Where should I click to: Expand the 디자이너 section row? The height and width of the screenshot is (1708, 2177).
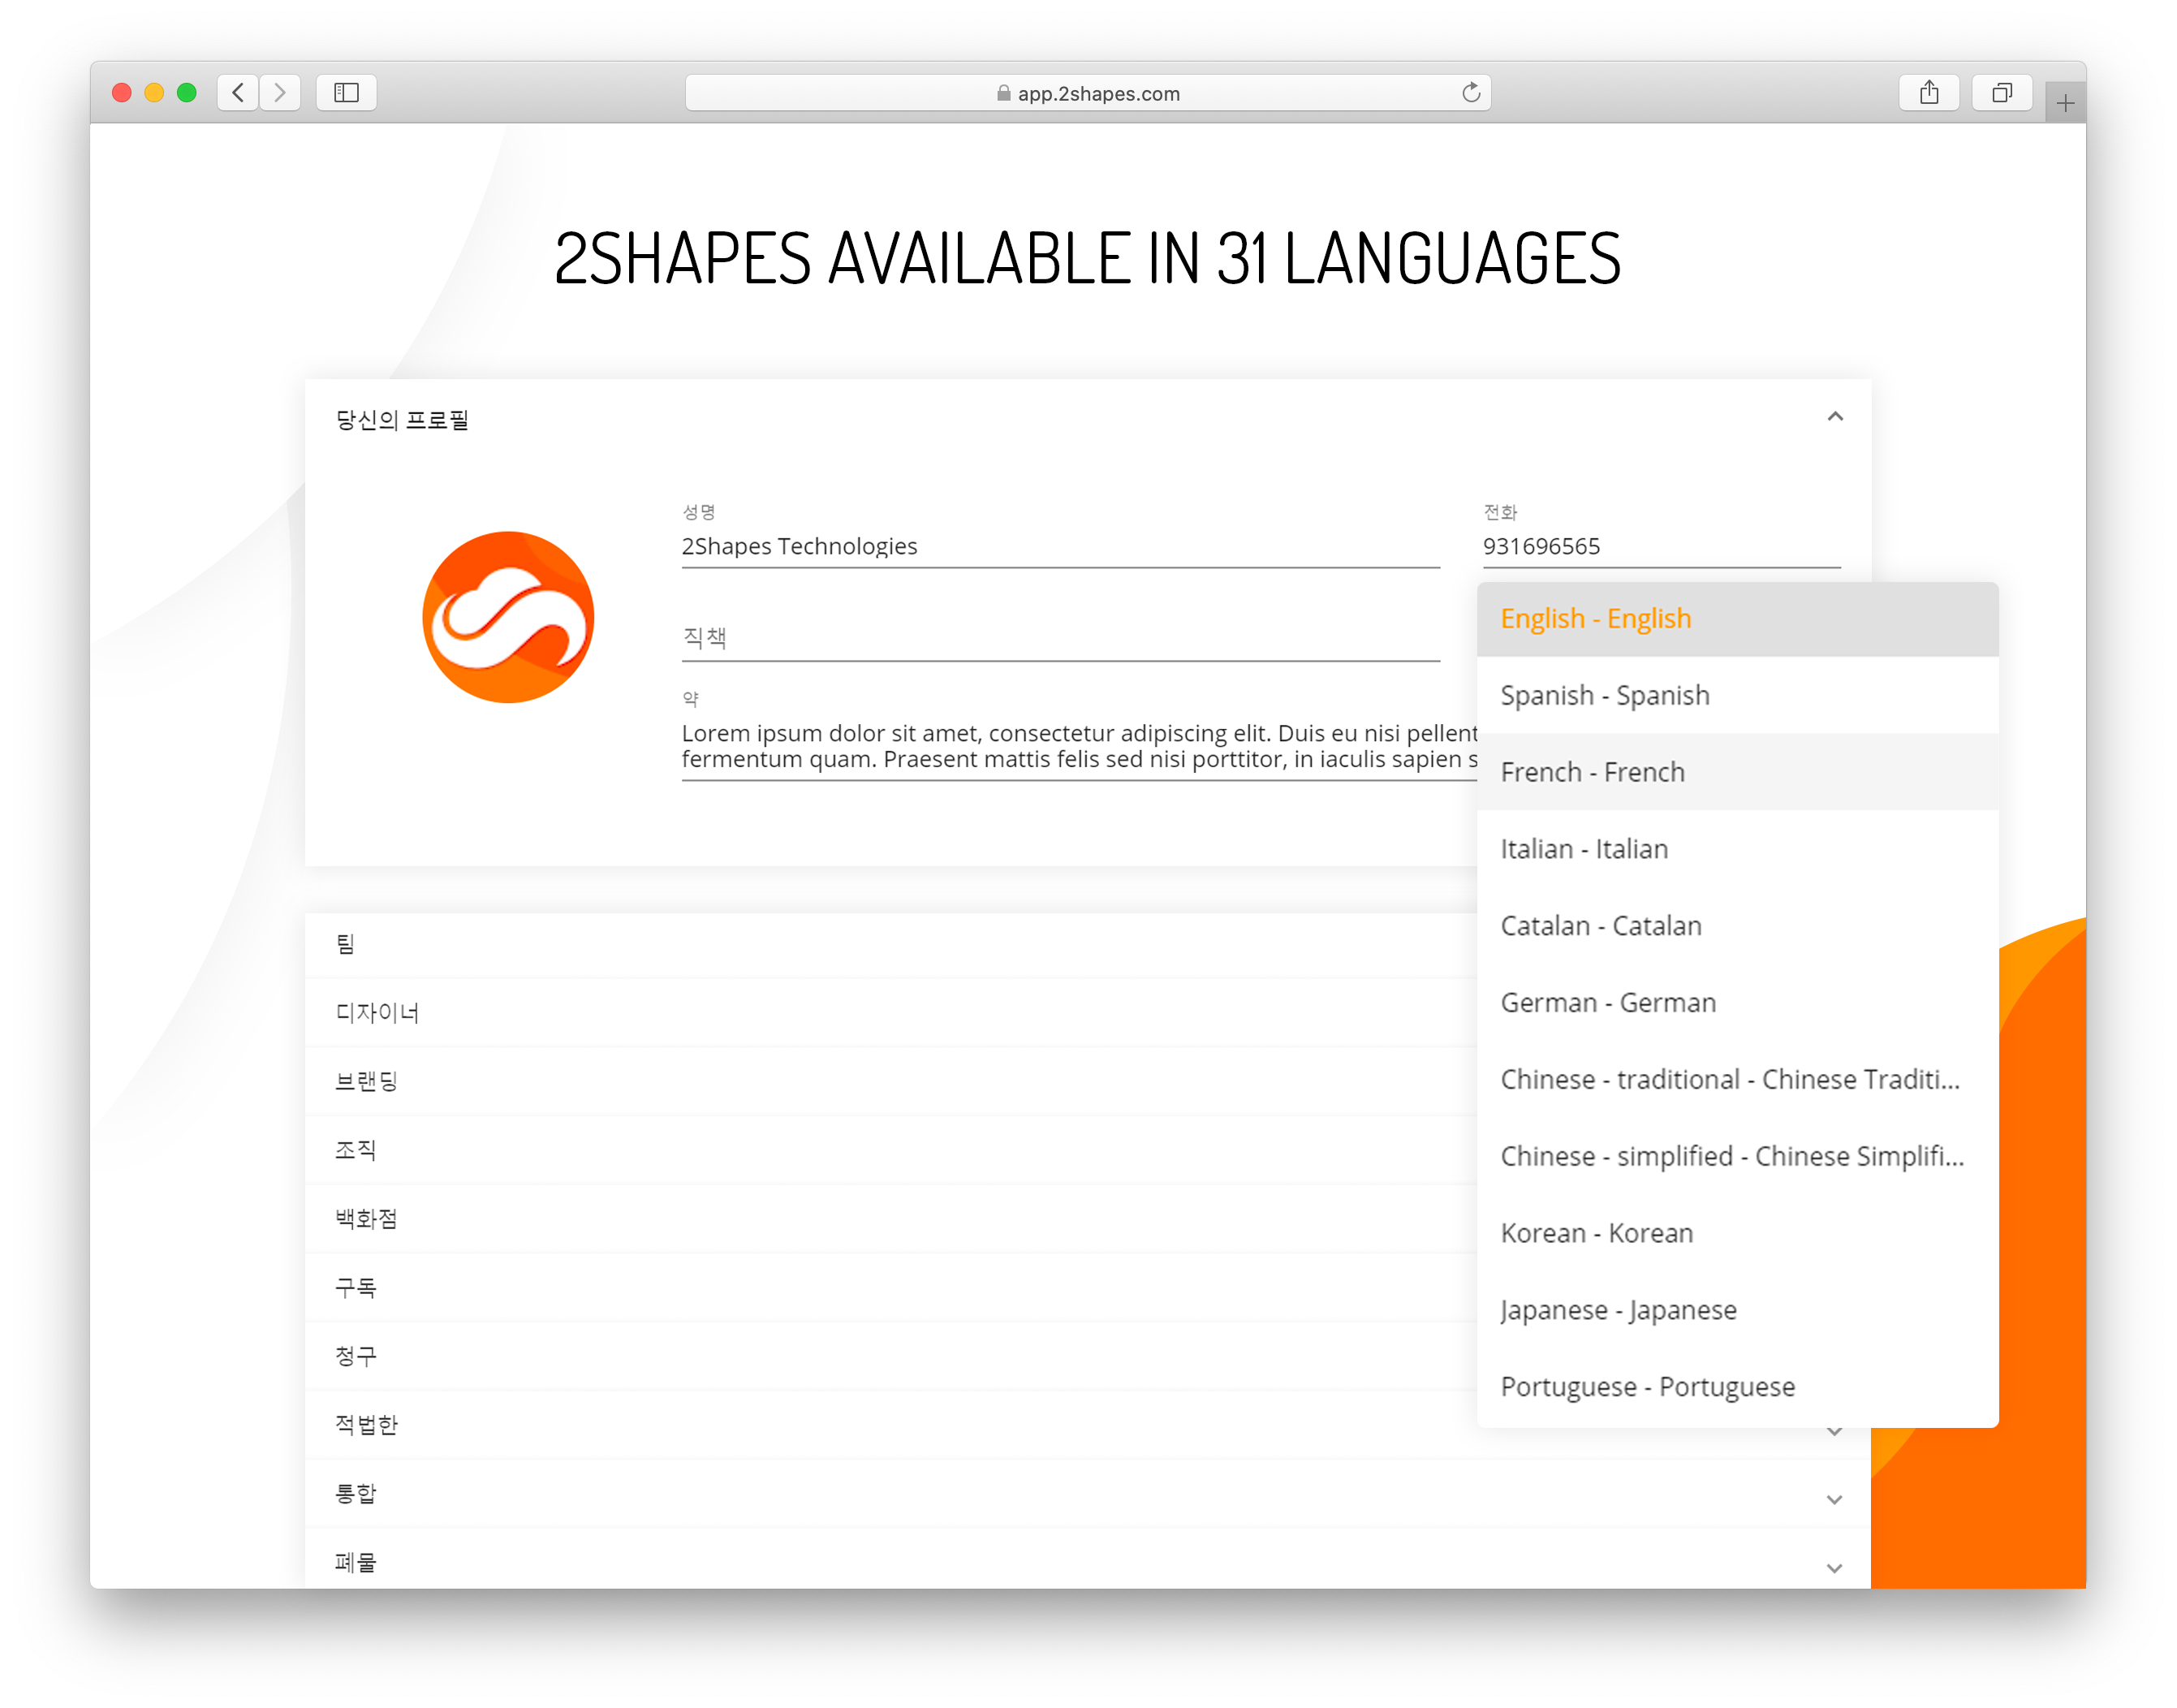coord(891,1013)
